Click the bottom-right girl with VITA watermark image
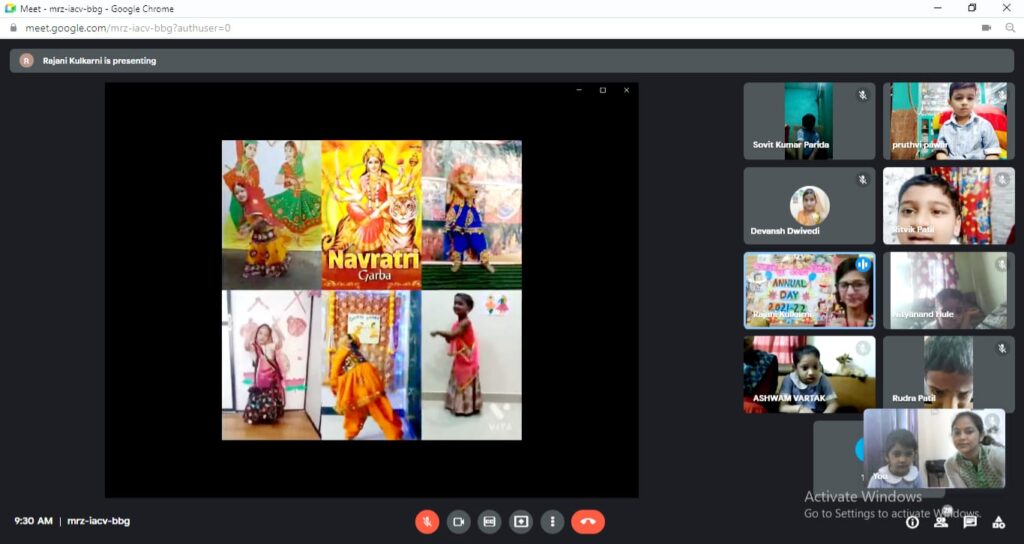The height and width of the screenshot is (544, 1024). (x=472, y=365)
